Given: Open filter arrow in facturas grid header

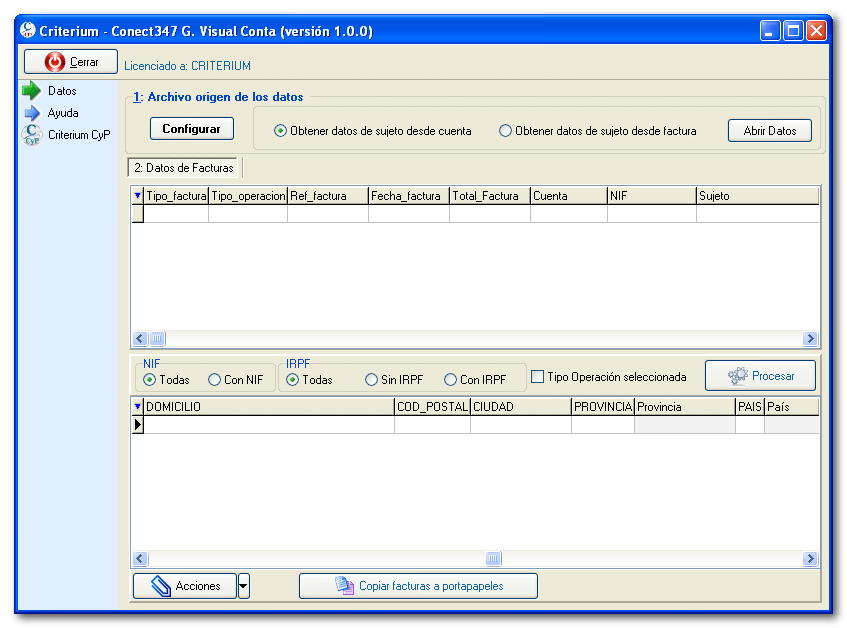Looking at the screenshot, I should pos(138,196).
